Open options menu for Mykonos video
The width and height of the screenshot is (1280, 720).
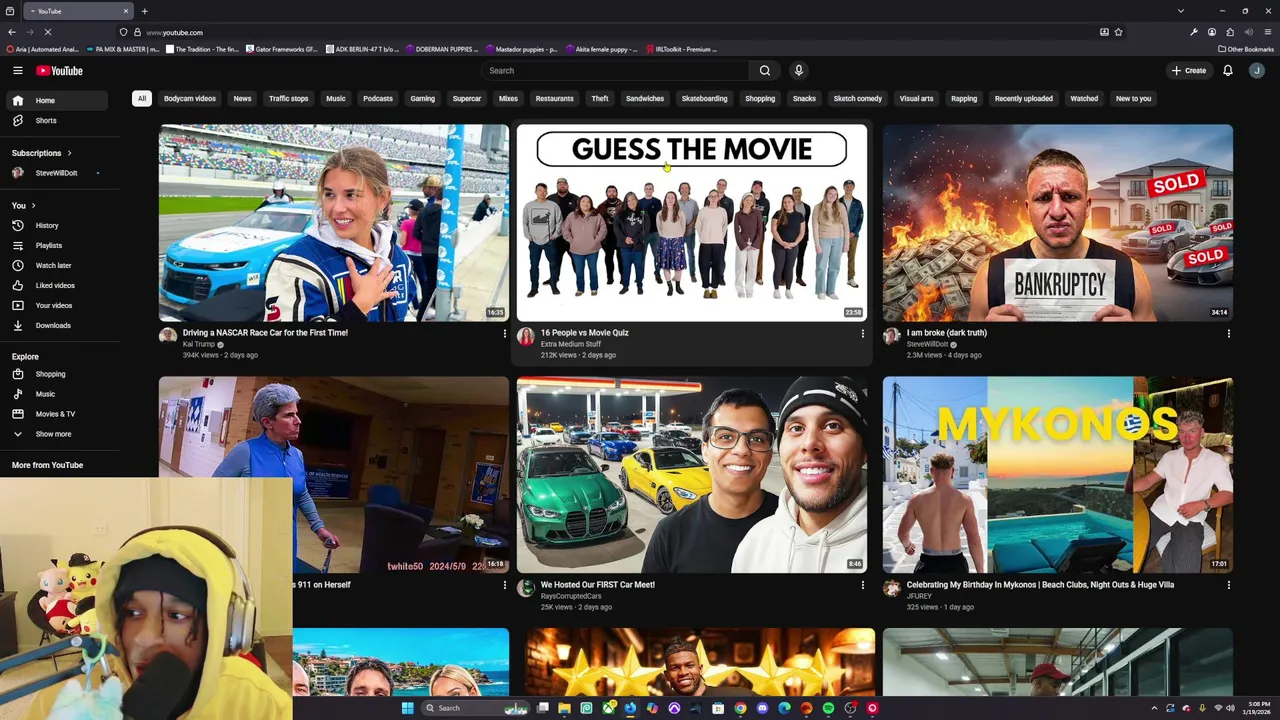pos(1228,585)
